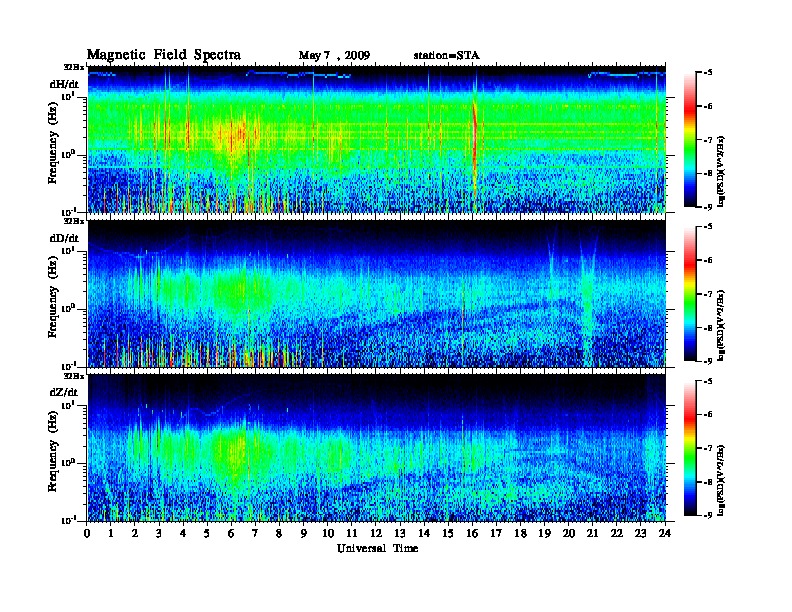The height and width of the screenshot is (612, 792).
Task: Click the "-7" tick on the dZ/dt color bar
Action: (708, 448)
